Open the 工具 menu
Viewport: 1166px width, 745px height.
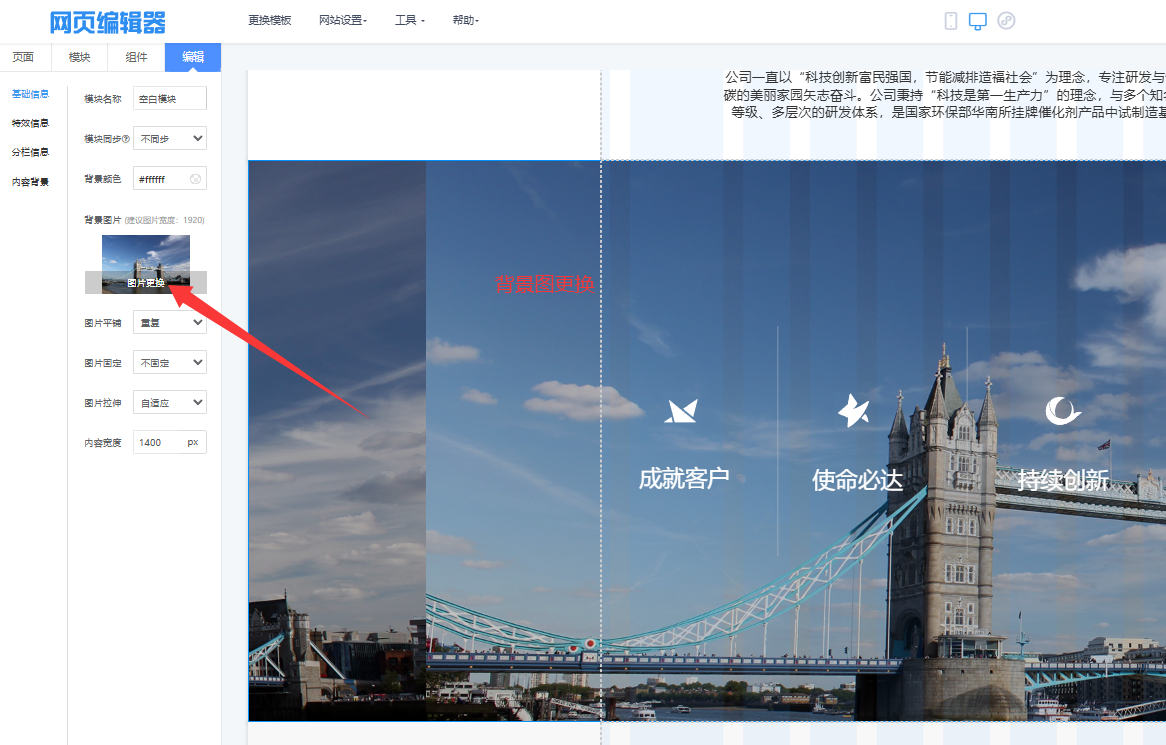click(x=410, y=20)
